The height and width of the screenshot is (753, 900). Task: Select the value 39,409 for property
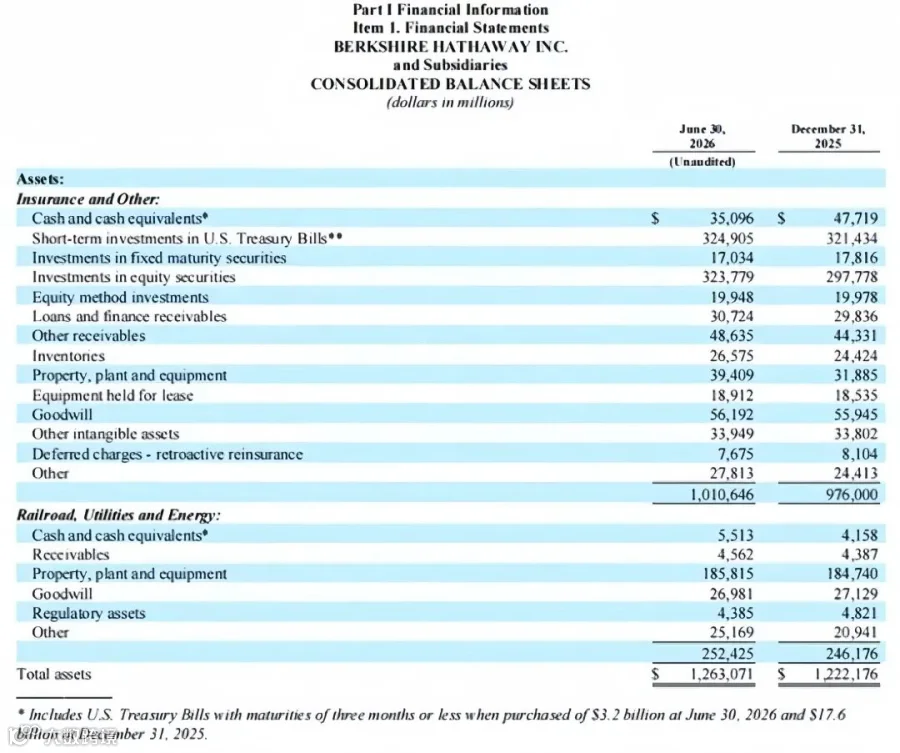point(731,375)
